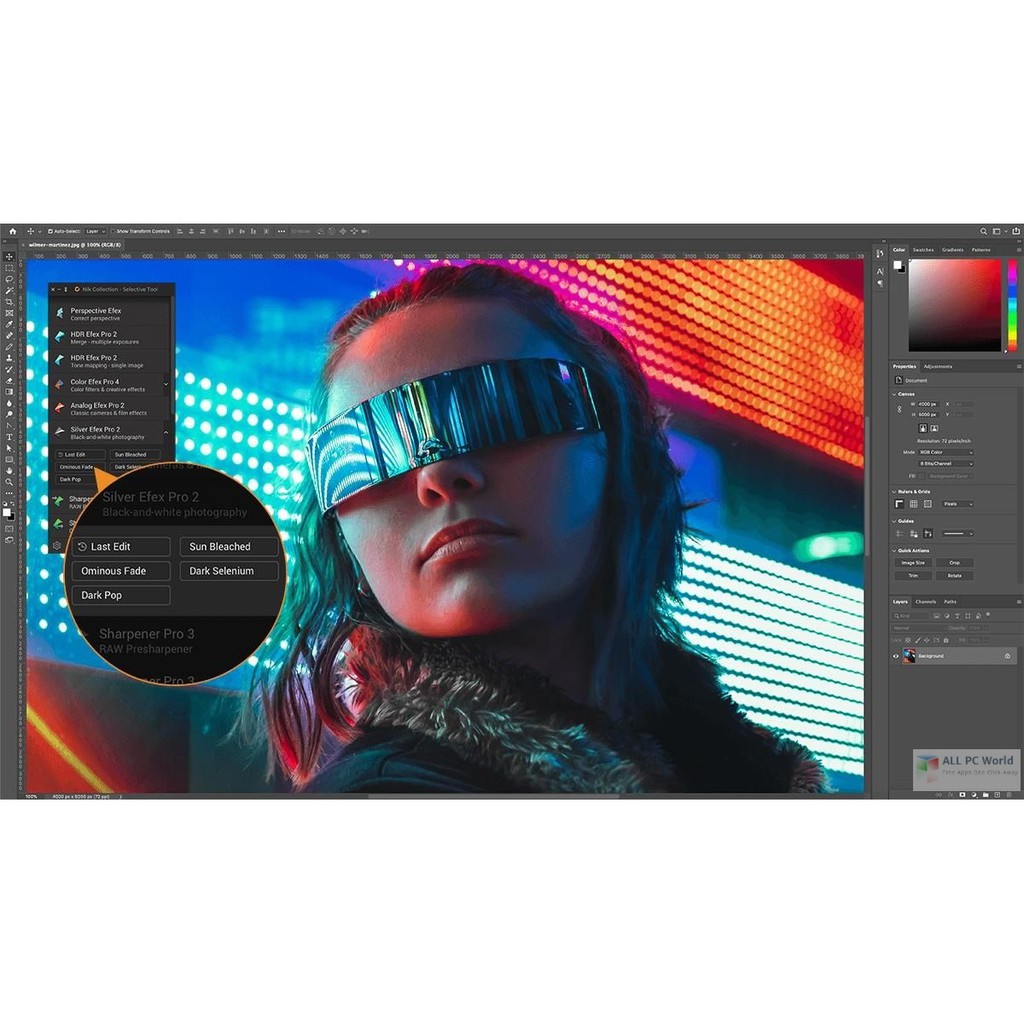Select the Type tool
The width and height of the screenshot is (1024, 1024).
10,438
